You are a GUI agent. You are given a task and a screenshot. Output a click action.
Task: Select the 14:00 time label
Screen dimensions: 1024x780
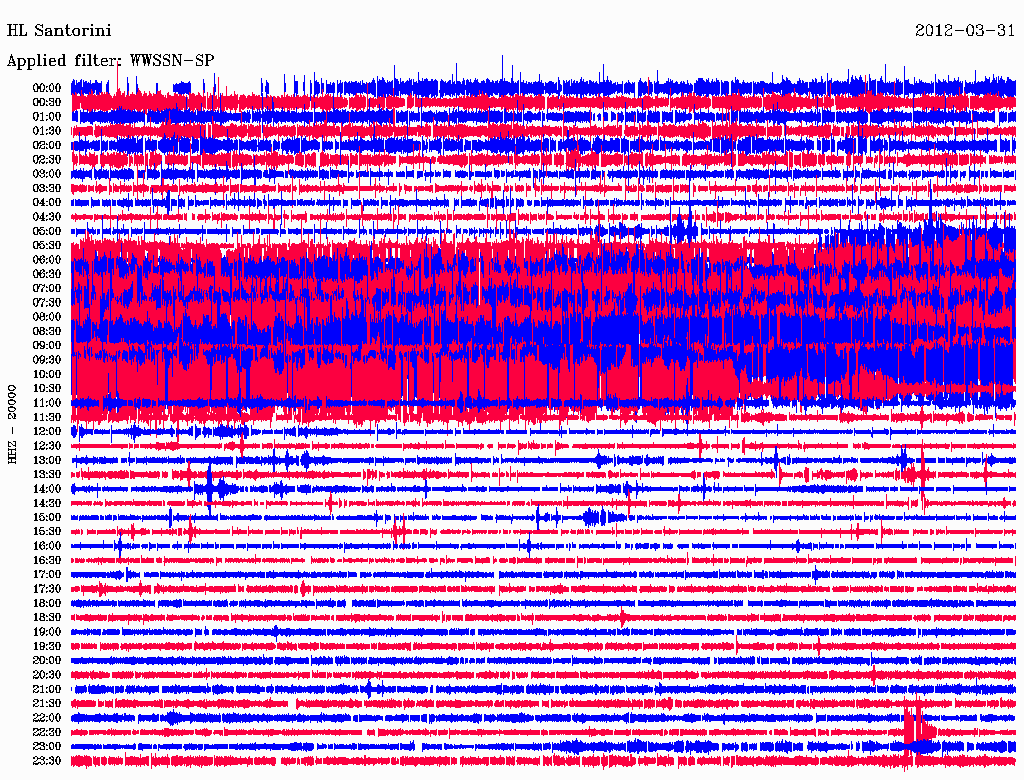(x=47, y=489)
